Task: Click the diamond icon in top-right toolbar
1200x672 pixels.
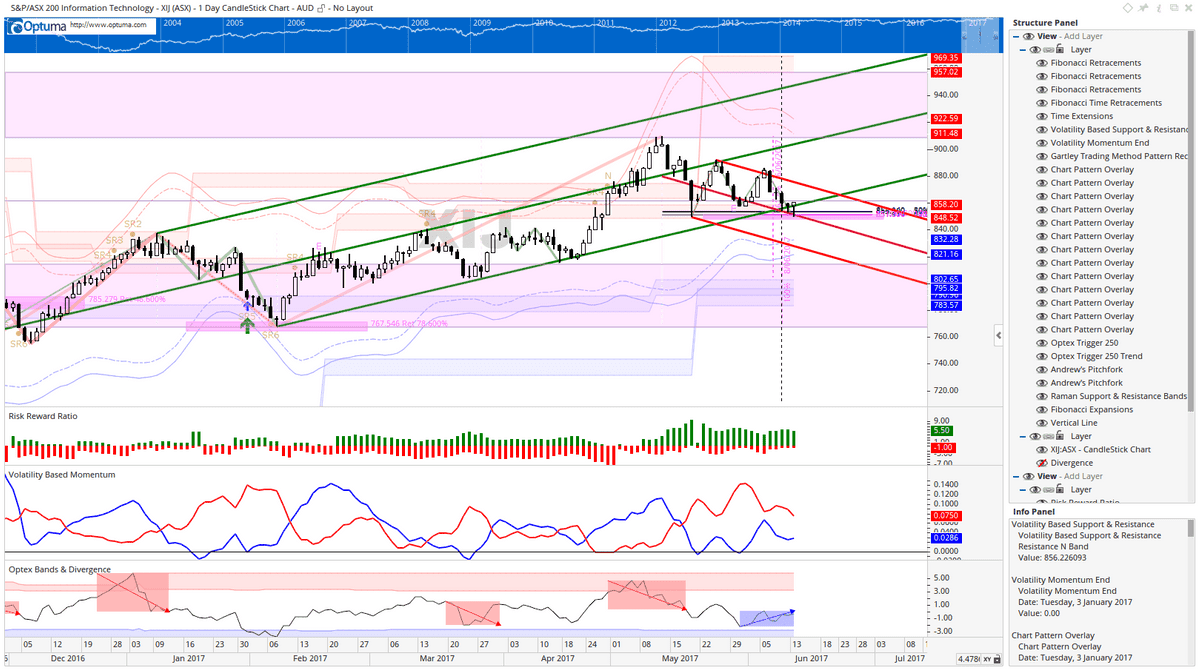Action: point(1128,8)
